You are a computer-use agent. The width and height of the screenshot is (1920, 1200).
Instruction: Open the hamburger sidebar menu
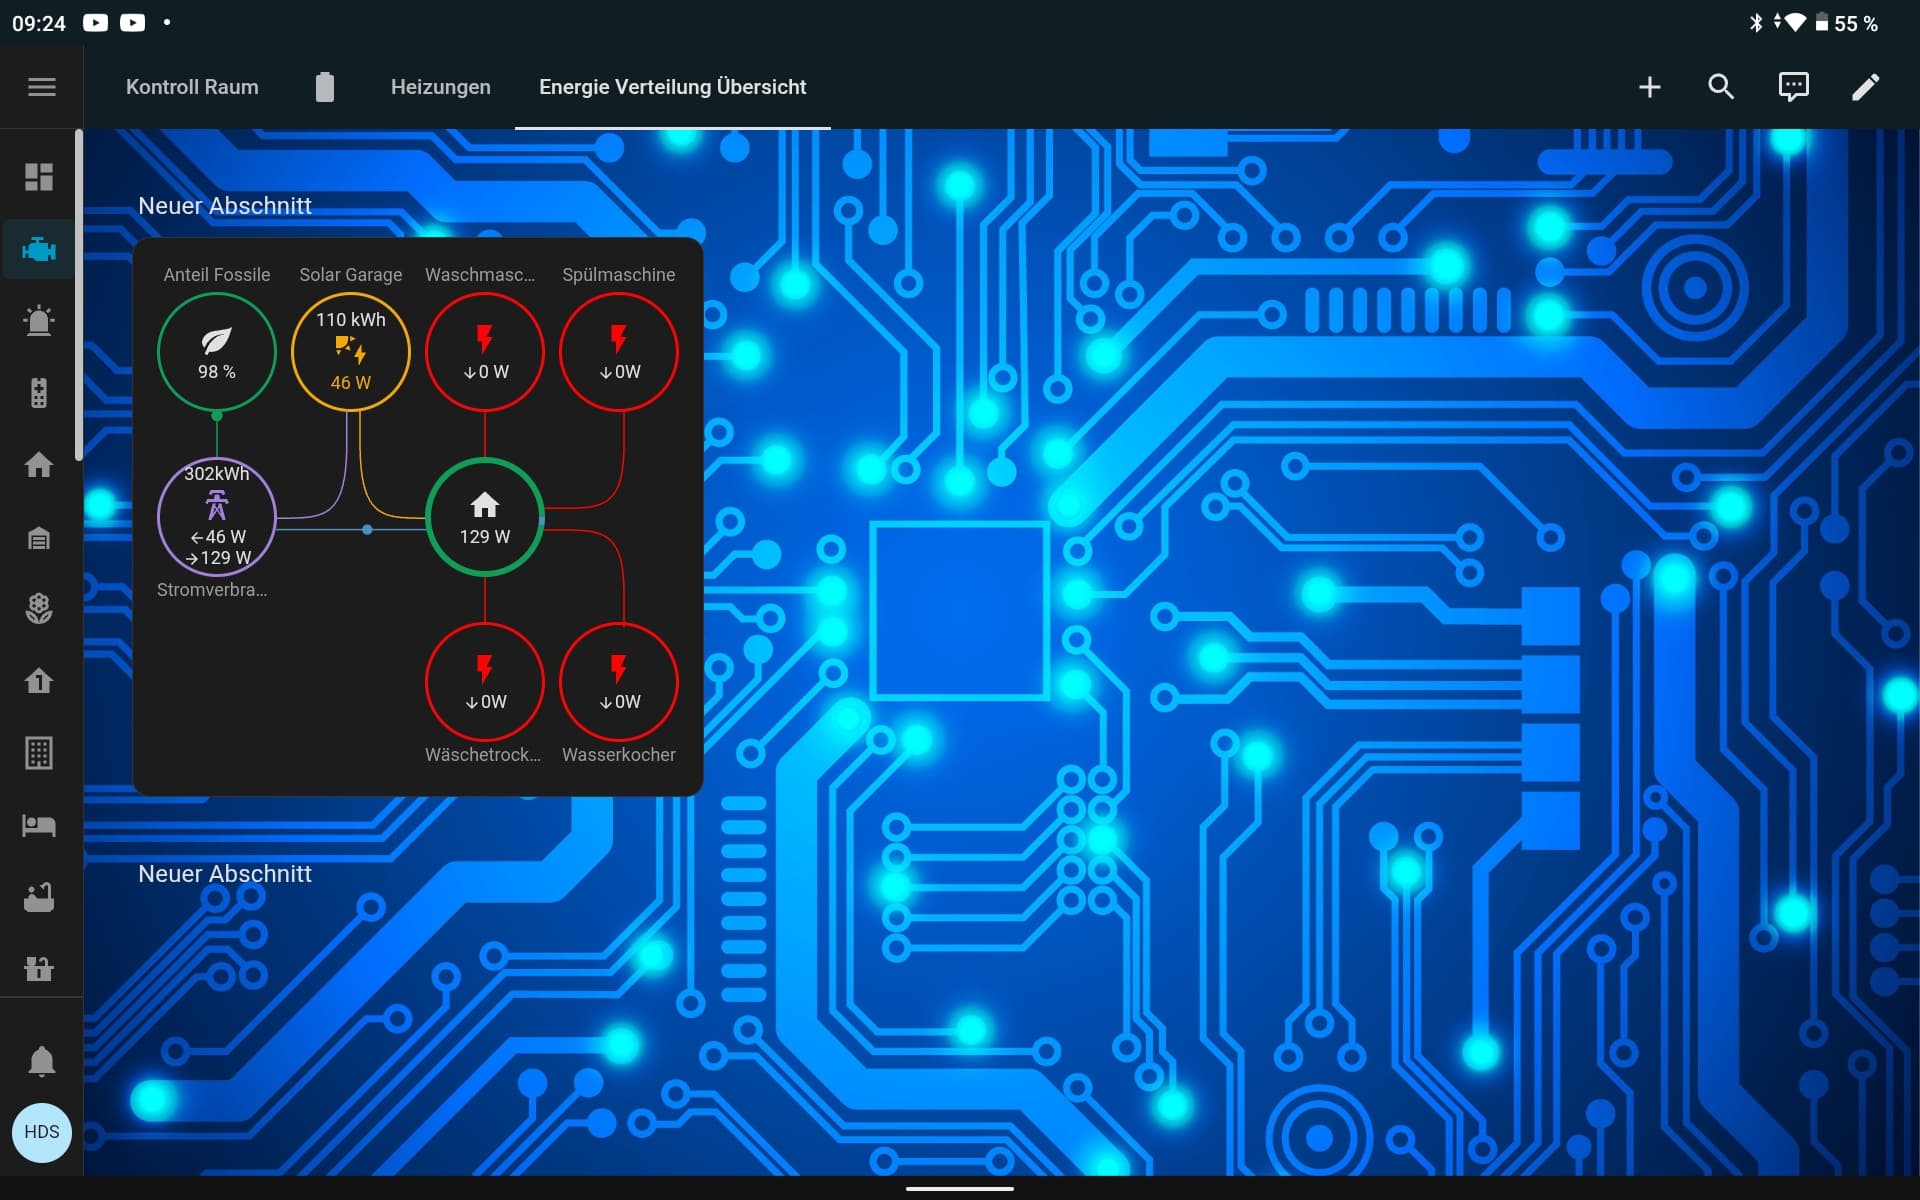point(41,87)
